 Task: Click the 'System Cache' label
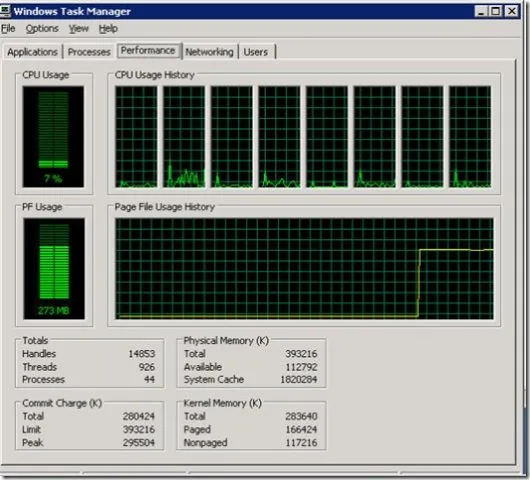coord(214,380)
